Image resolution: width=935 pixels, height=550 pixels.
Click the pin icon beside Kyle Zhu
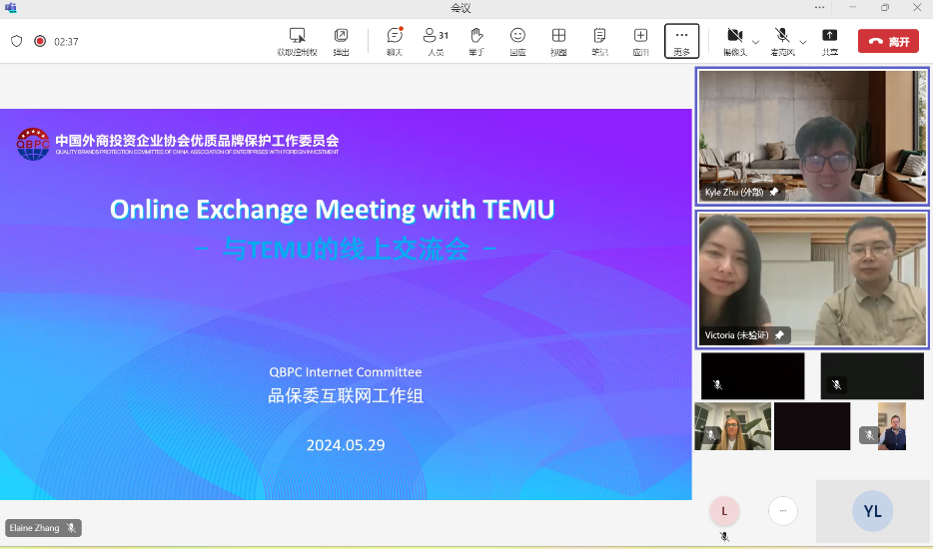pyautogui.click(x=774, y=192)
